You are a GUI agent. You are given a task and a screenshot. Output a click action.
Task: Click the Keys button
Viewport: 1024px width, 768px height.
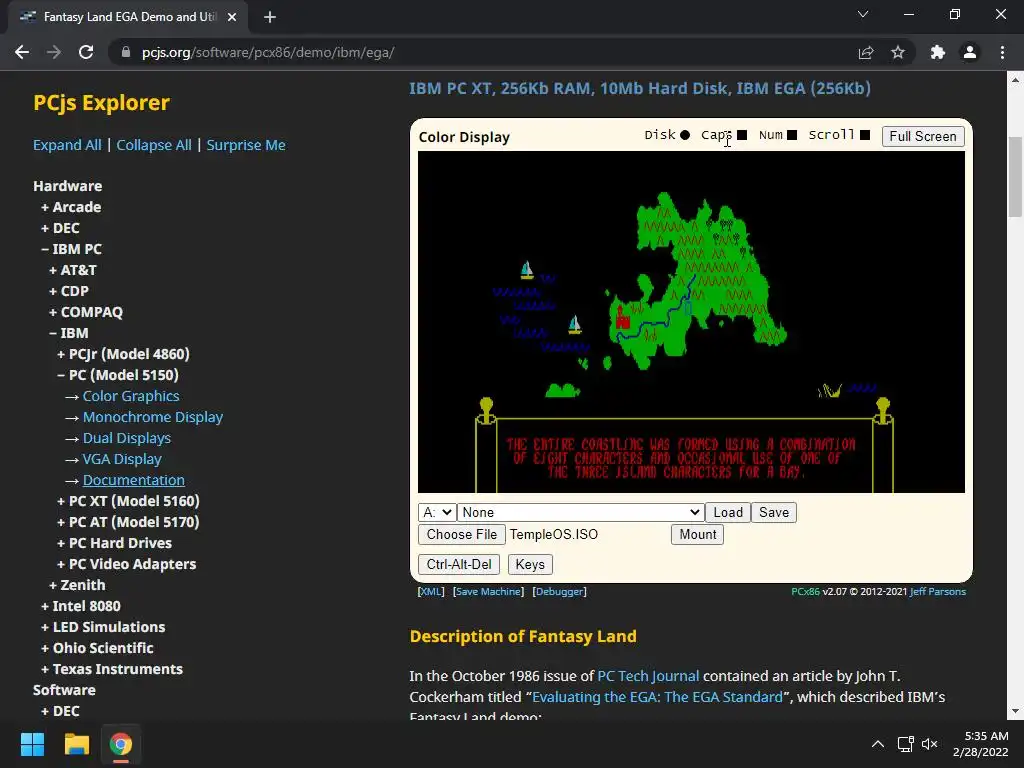530,564
